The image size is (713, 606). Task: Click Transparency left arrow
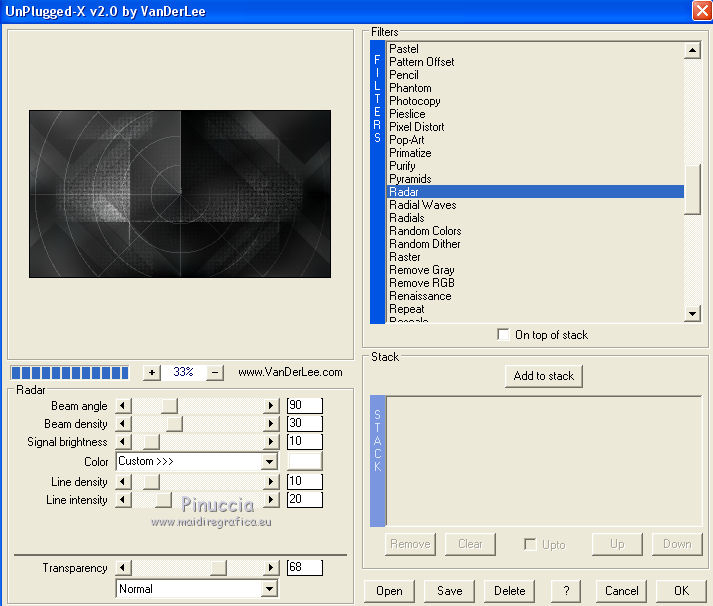[124, 568]
